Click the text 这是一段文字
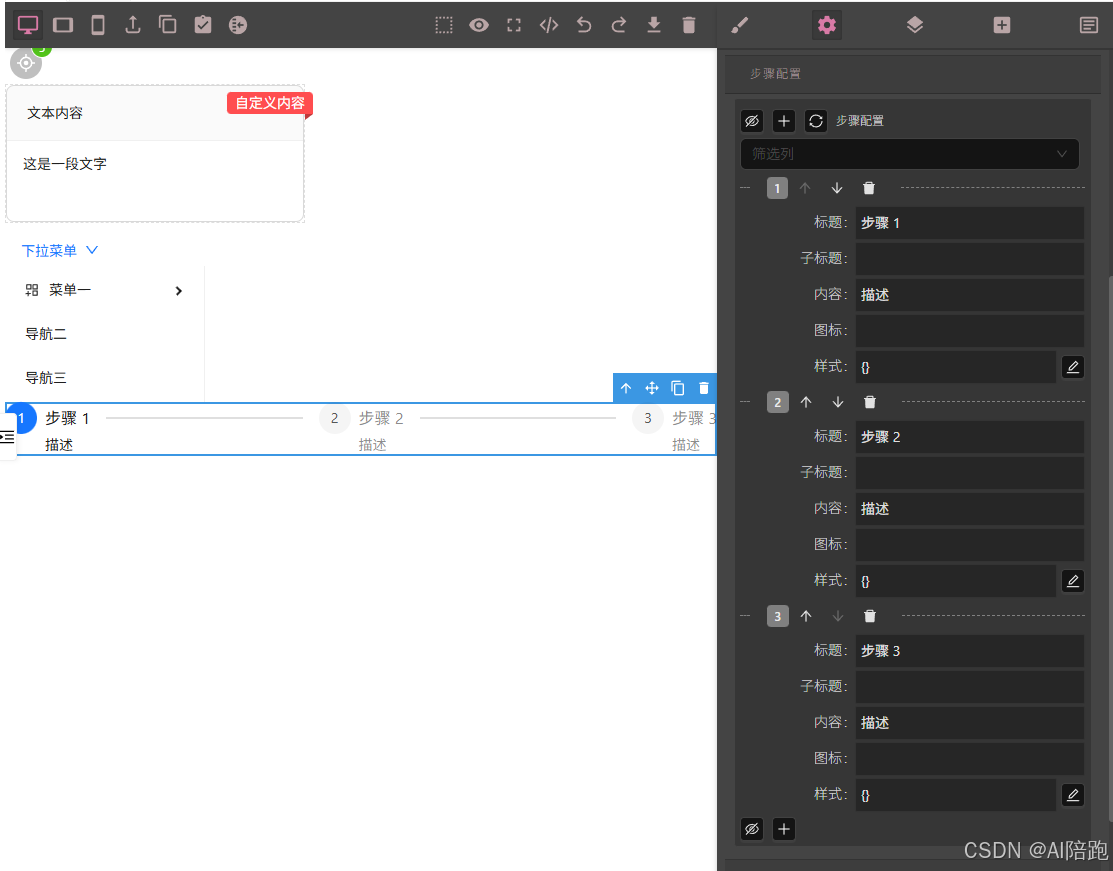The image size is (1113, 871). coord(65,164)
